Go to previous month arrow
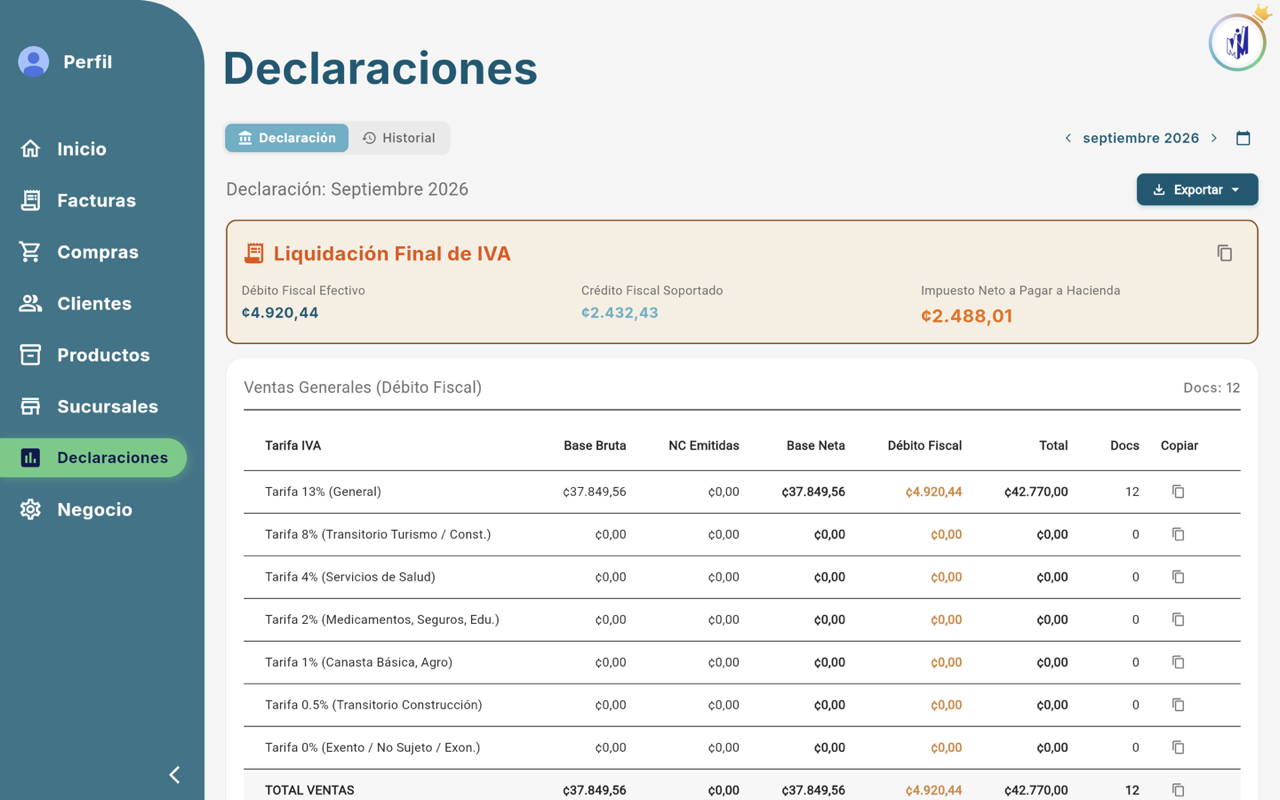1280x800 pixels. pos(1068,138)
